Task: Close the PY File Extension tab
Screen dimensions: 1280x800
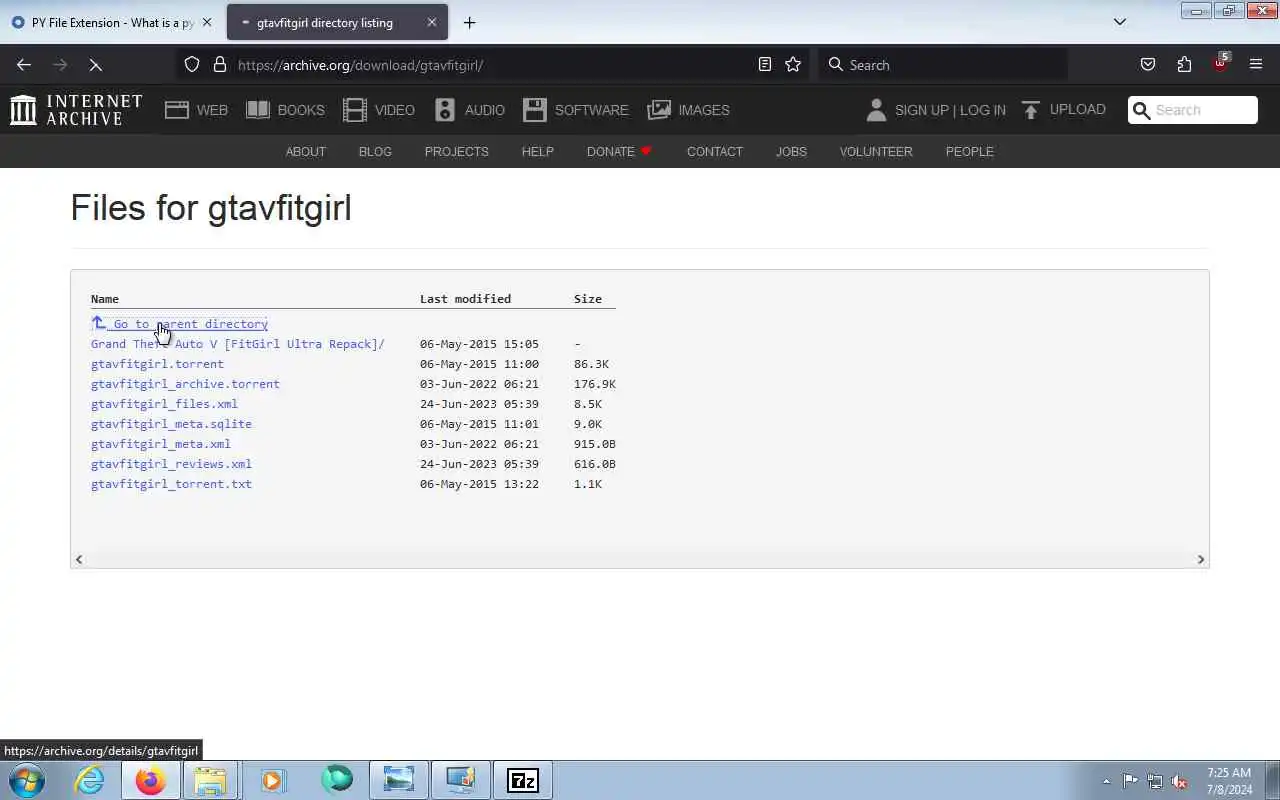Action: point(207,22)
